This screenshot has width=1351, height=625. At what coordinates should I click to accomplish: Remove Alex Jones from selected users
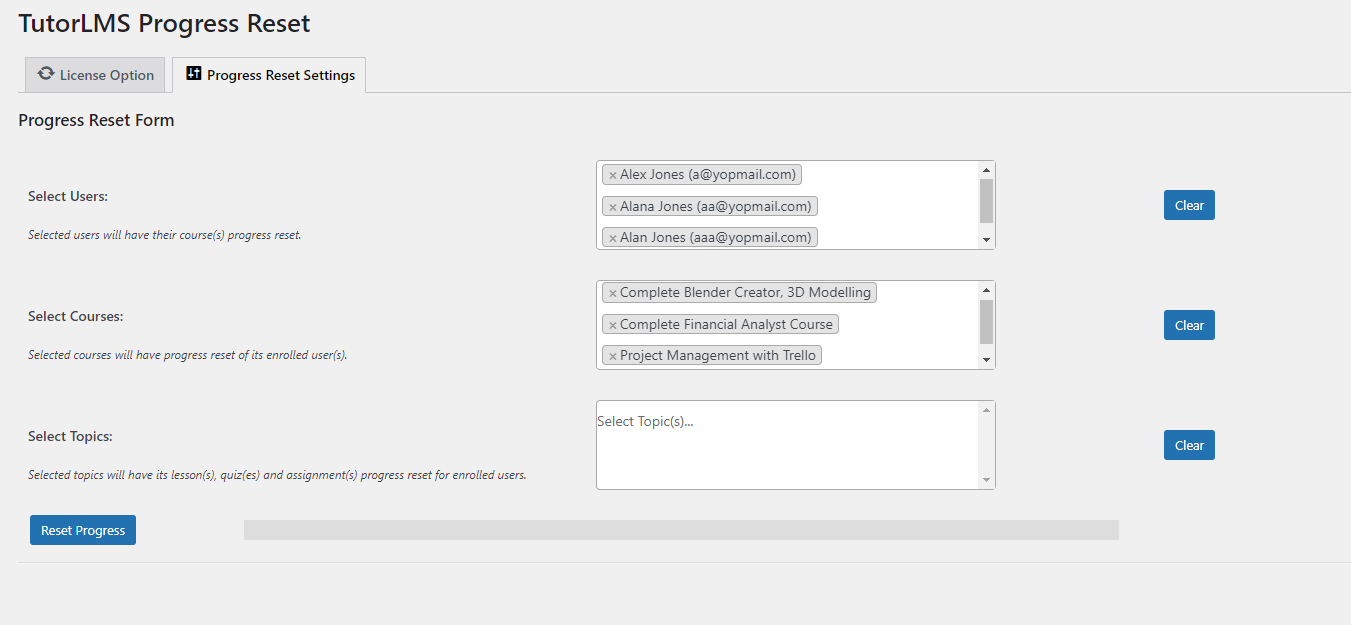click(613, 175)
